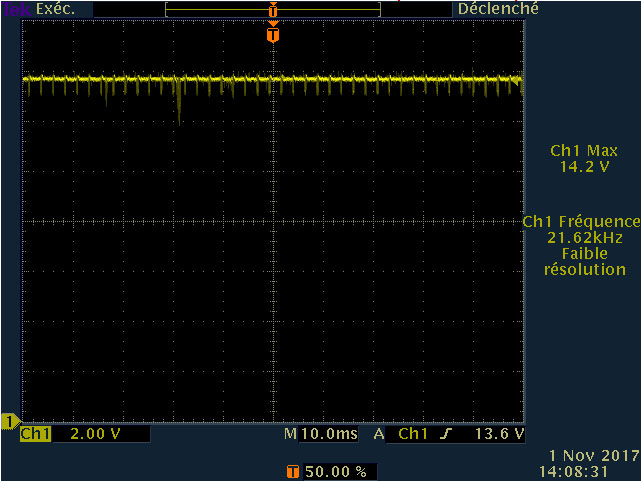Click the Exéc. run status text
The height and width of the screenshot is (483, 642).
[55, 9]
